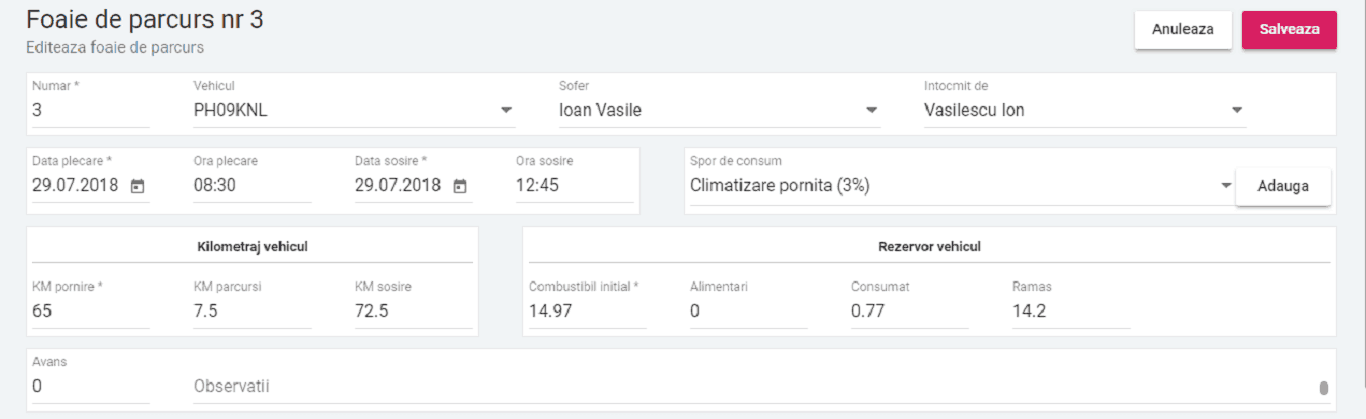This screenshot has width=1366, height=419.
Task: Open calendar icon for Data sosire
Action: [x=460, y=186]
